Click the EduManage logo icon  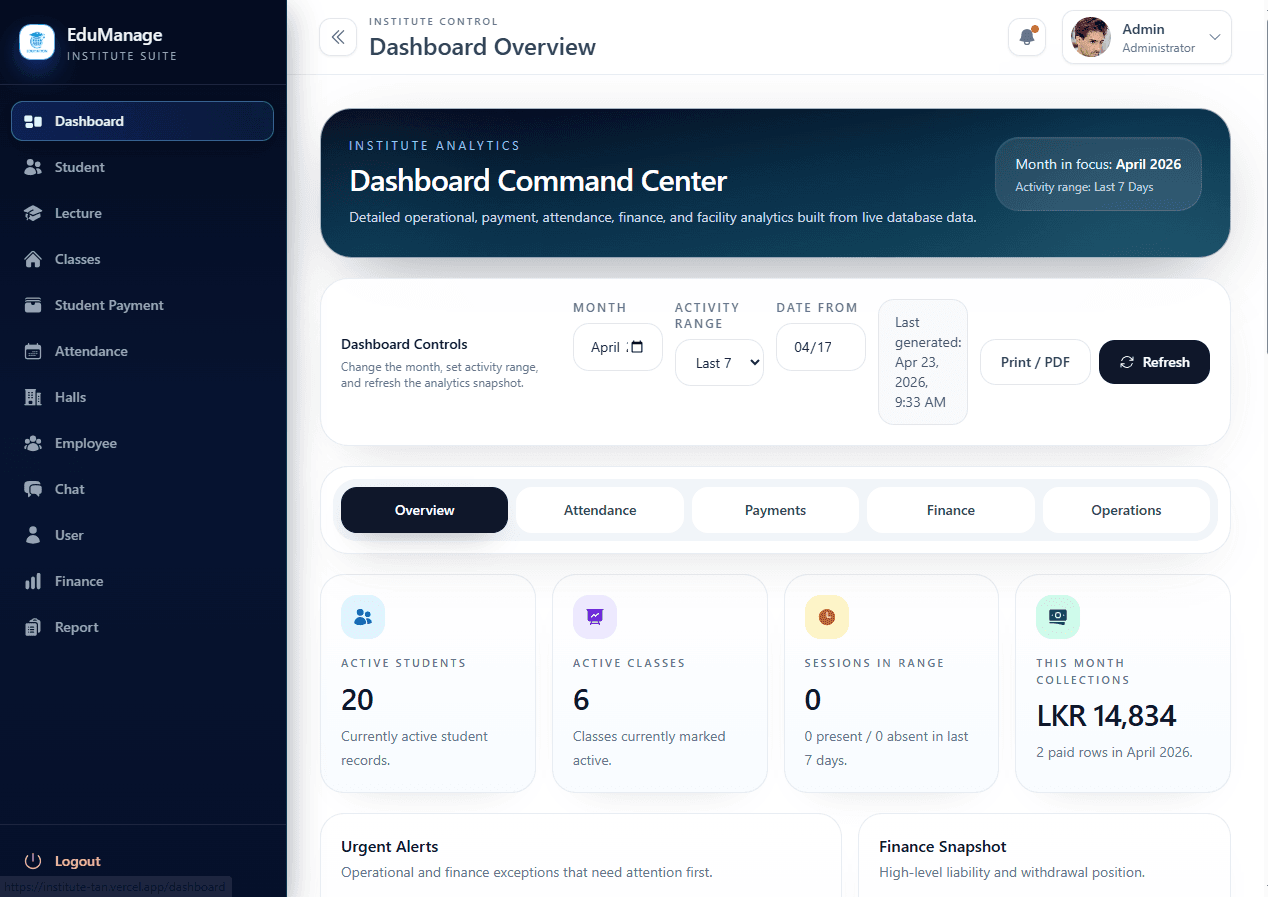pyautogui.click(x=37, y=42)
